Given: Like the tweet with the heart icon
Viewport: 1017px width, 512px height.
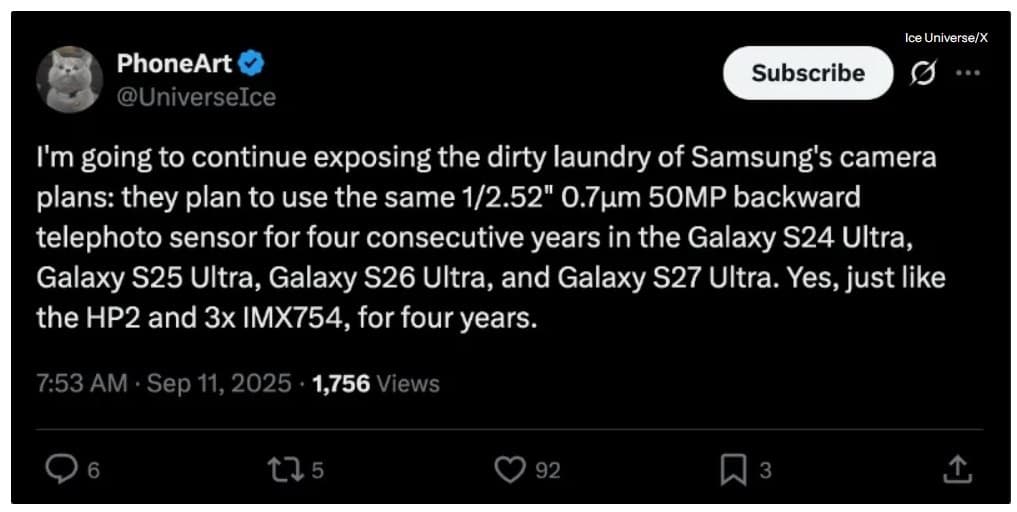Looking at the screenshot, I should pyautogui.click(x=511, y=469).
